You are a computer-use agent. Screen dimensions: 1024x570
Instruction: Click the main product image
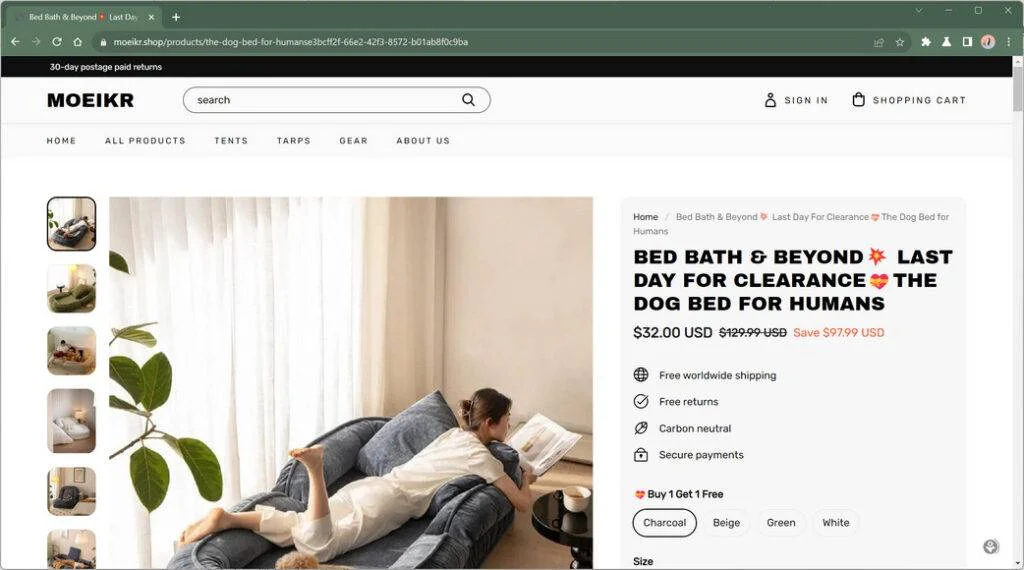coord(351,383)
